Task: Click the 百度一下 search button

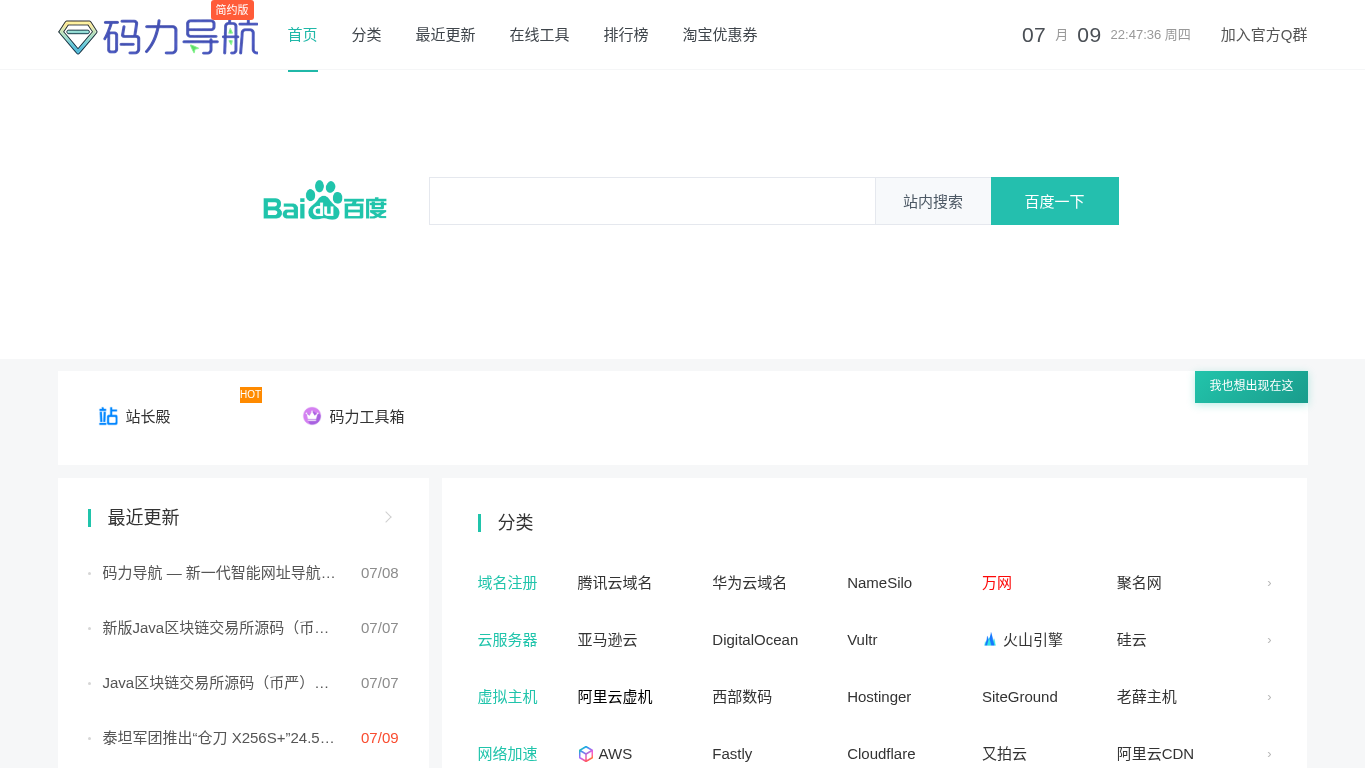Action: pos(1055,201)
